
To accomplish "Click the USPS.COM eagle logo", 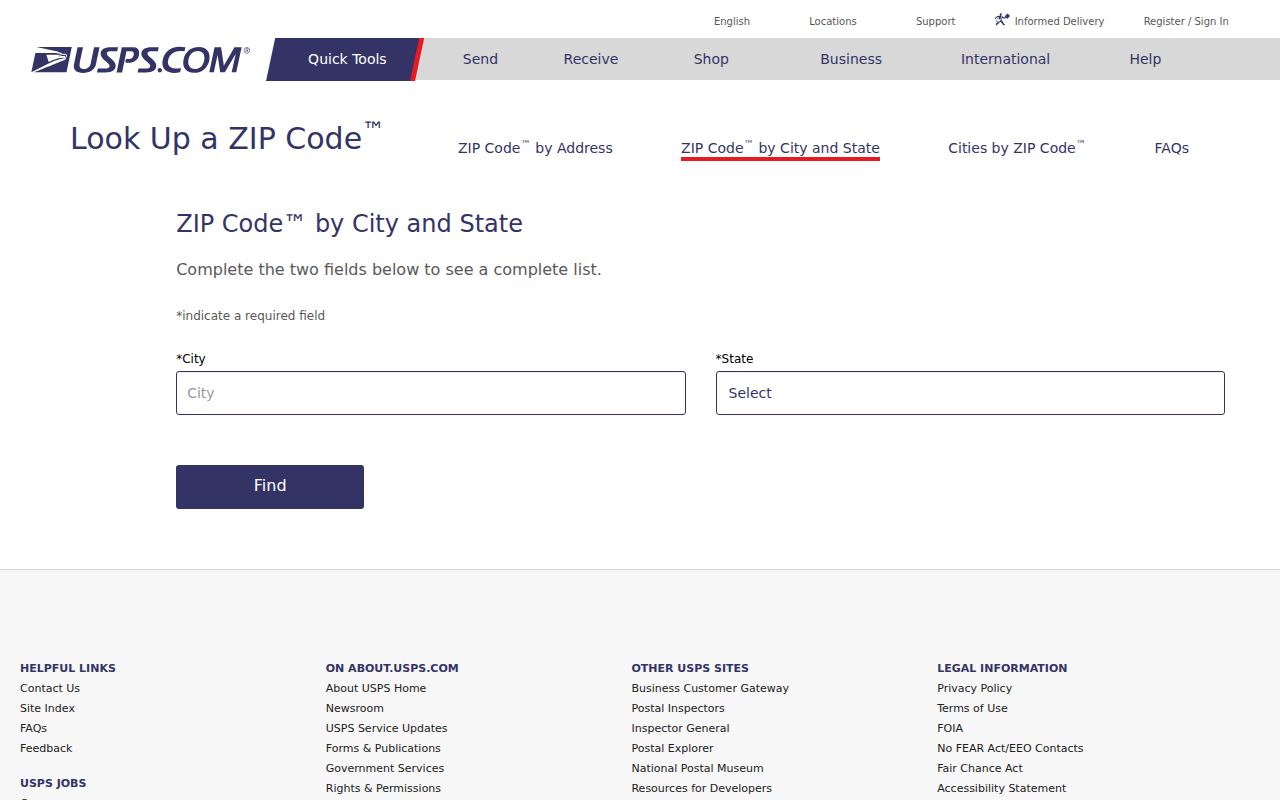I will coord(140,60).
